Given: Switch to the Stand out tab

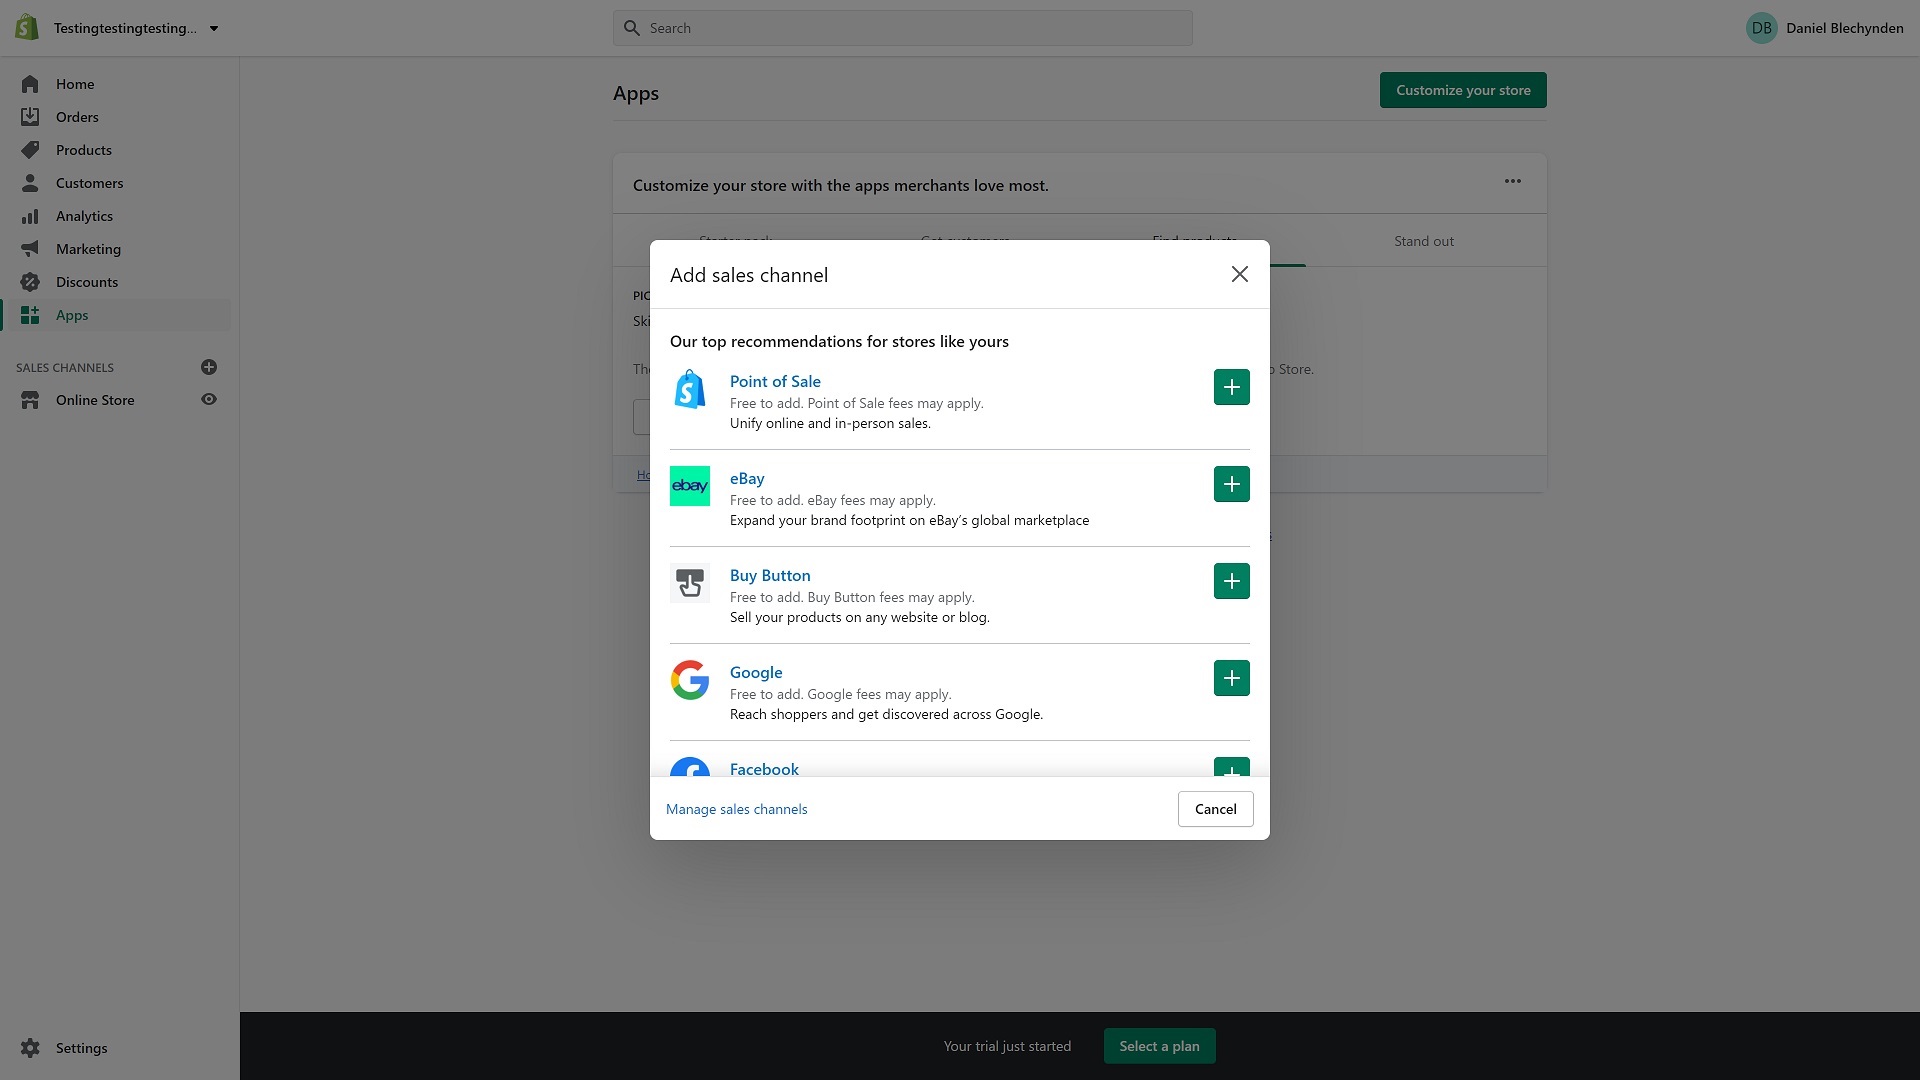Looking at the screenshot, I should tap(1423, 241).
